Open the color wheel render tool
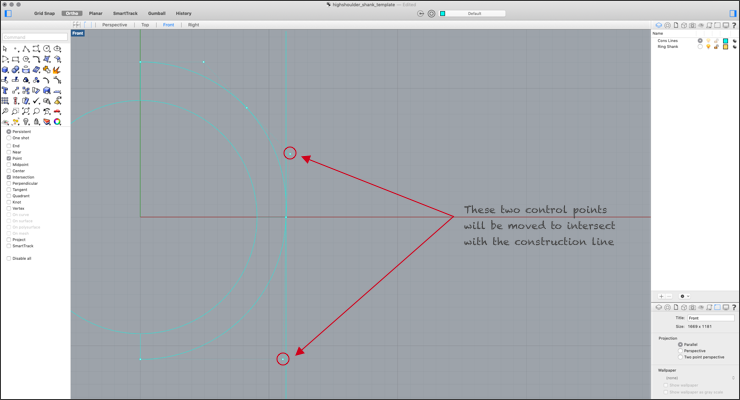The width and height of the screenshot is (740, 400). (57, 122)
